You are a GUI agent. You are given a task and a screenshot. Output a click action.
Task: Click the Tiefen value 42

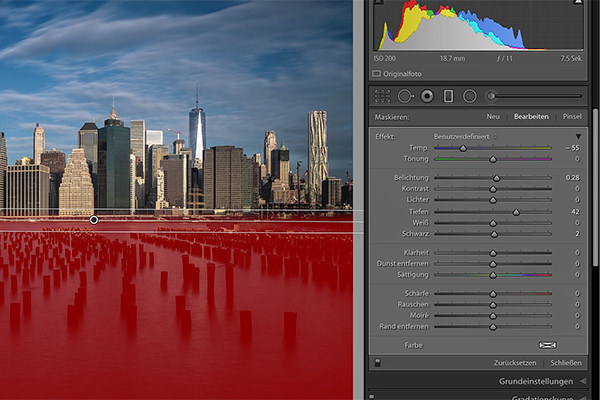[x=575, y=212]
